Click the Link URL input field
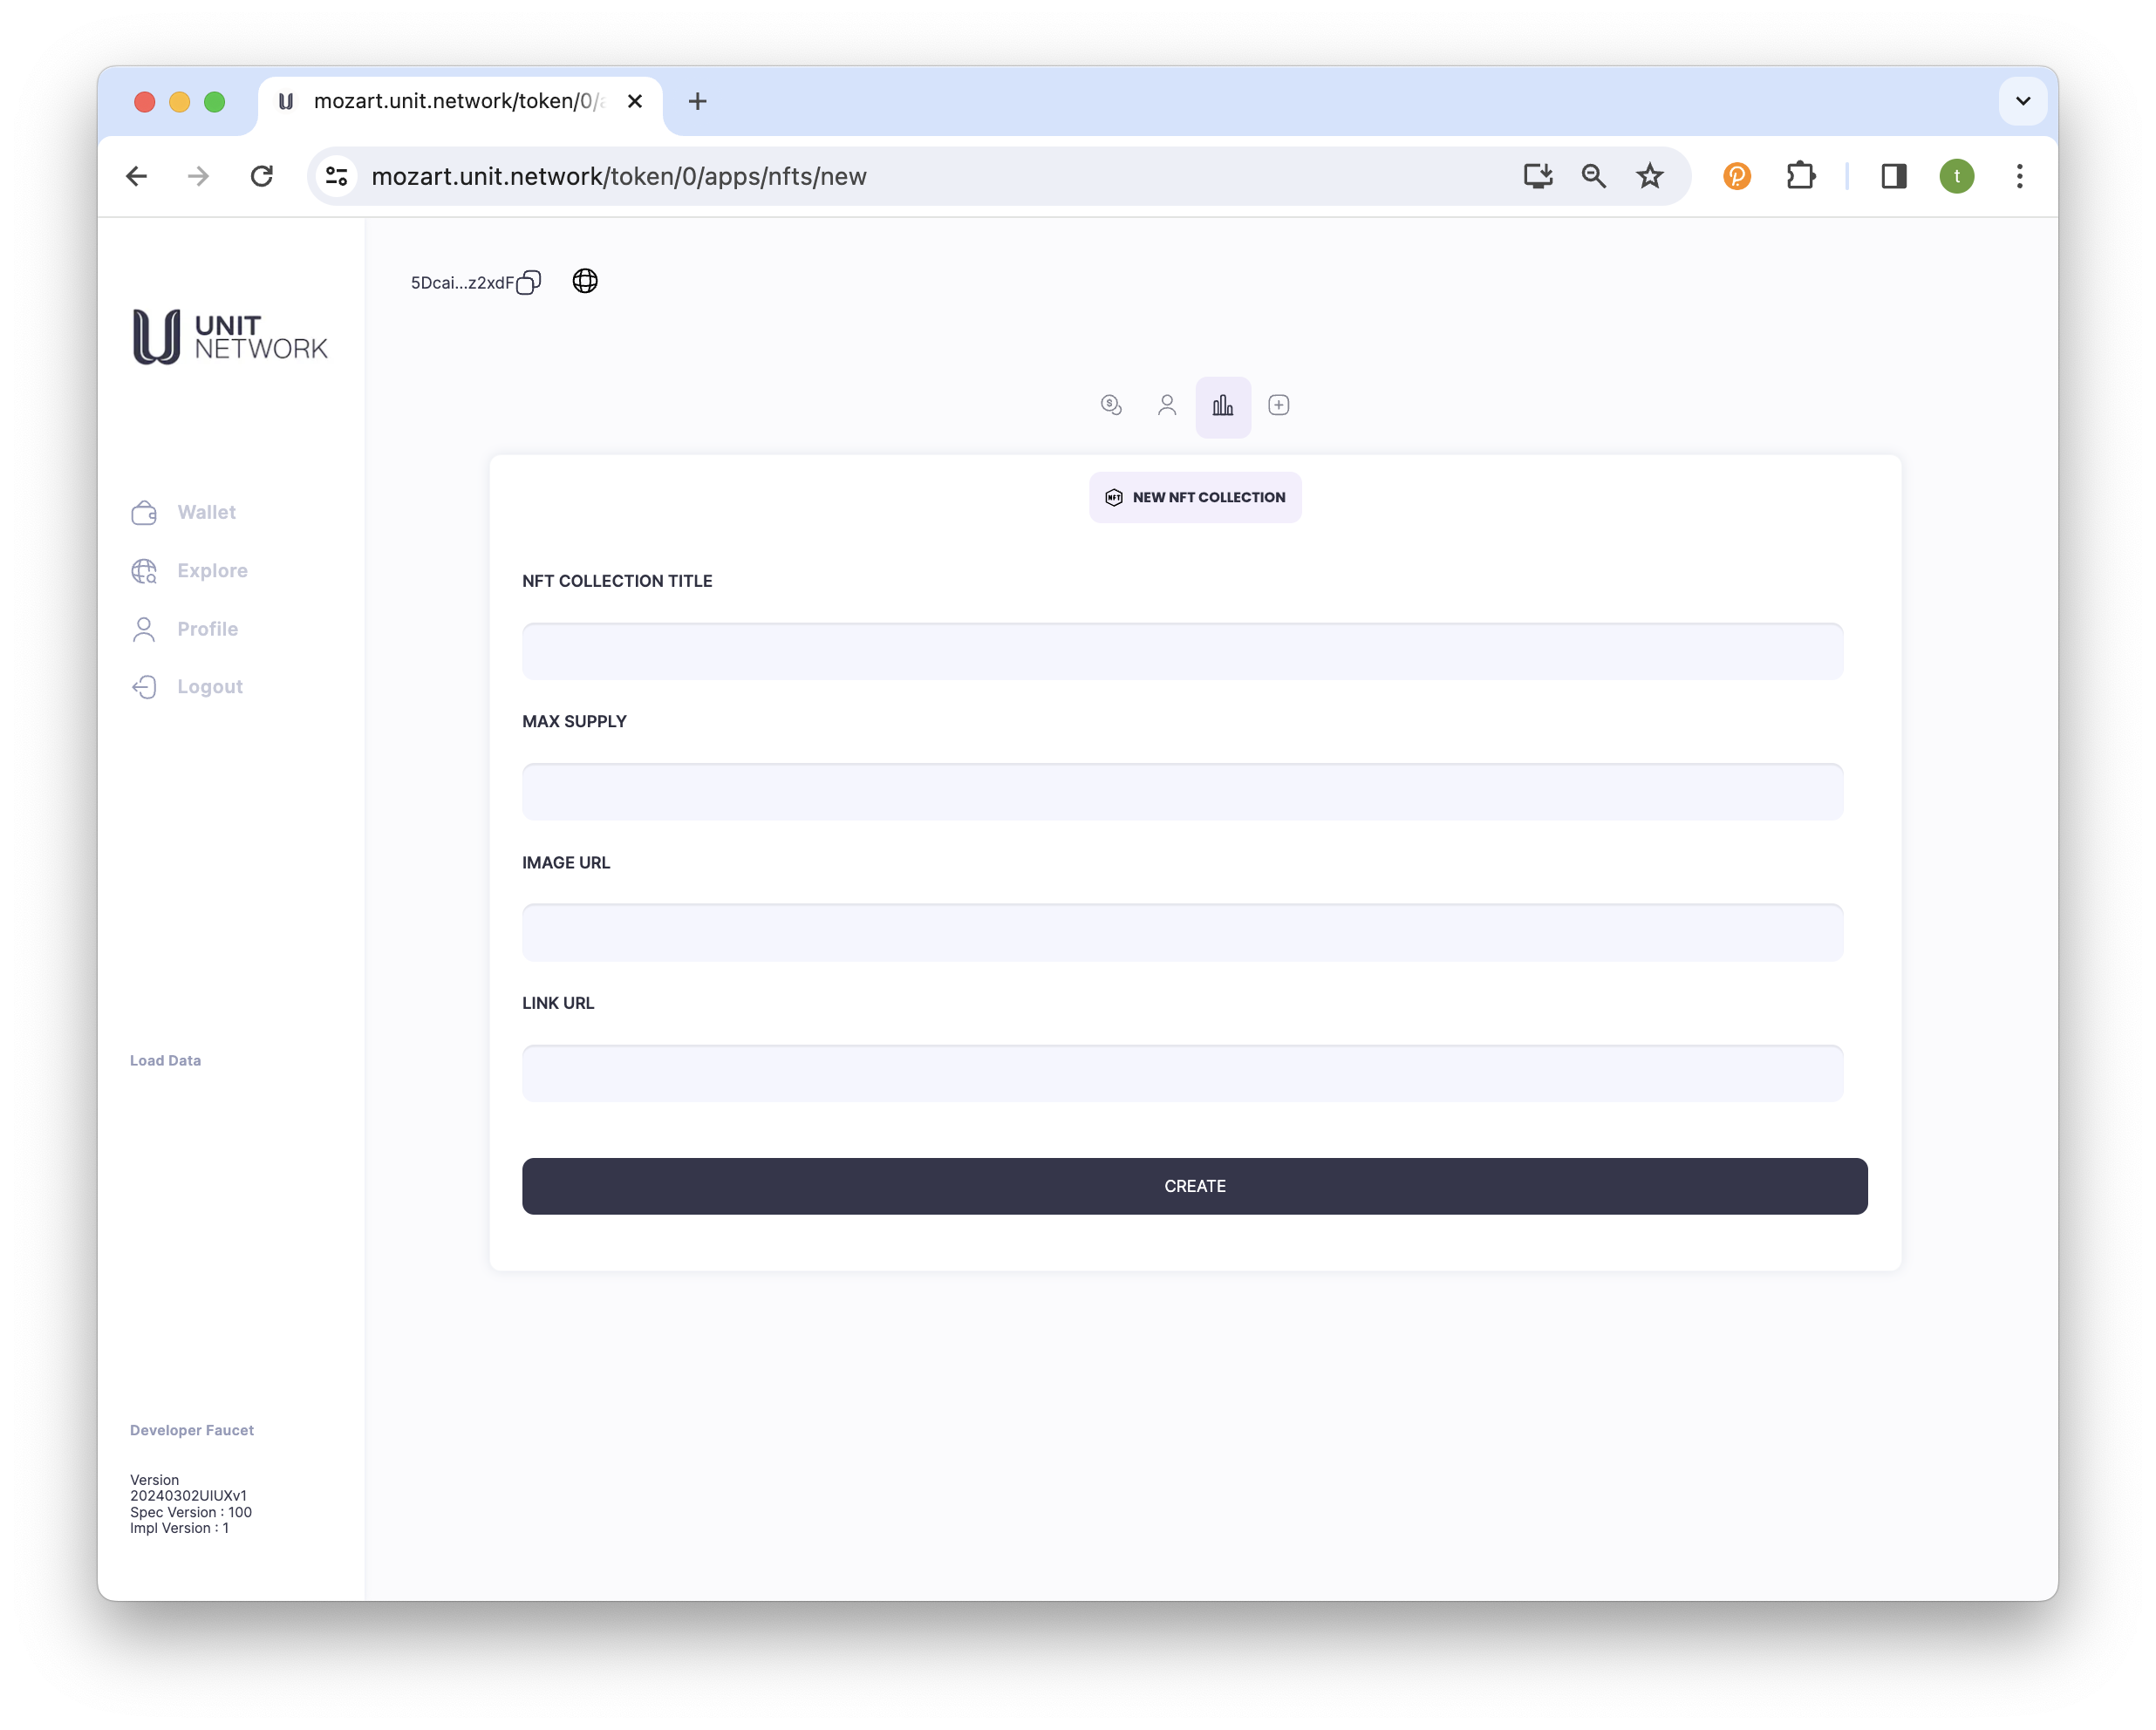Image resolution: width=2156 pixels, height=1730 pixels. 1182,1073
